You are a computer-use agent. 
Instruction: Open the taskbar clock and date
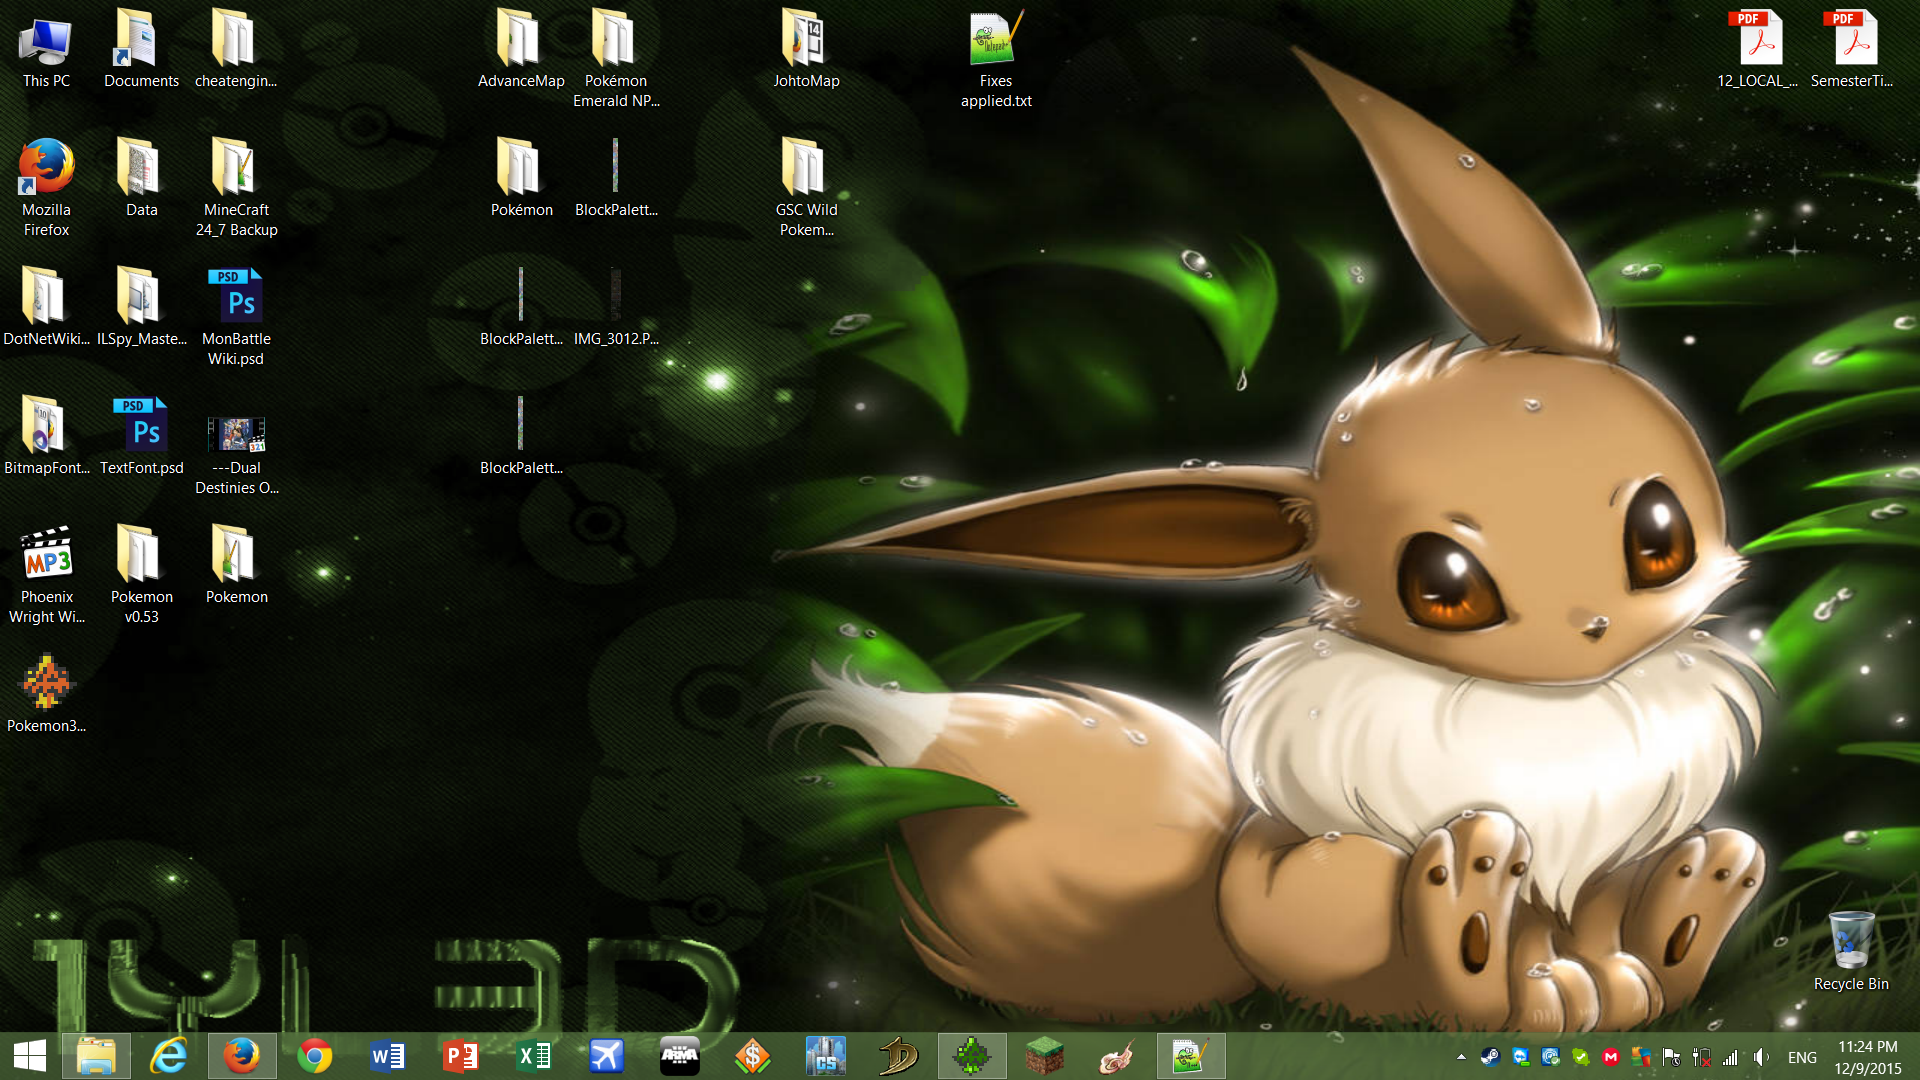coord(1867,1057)
